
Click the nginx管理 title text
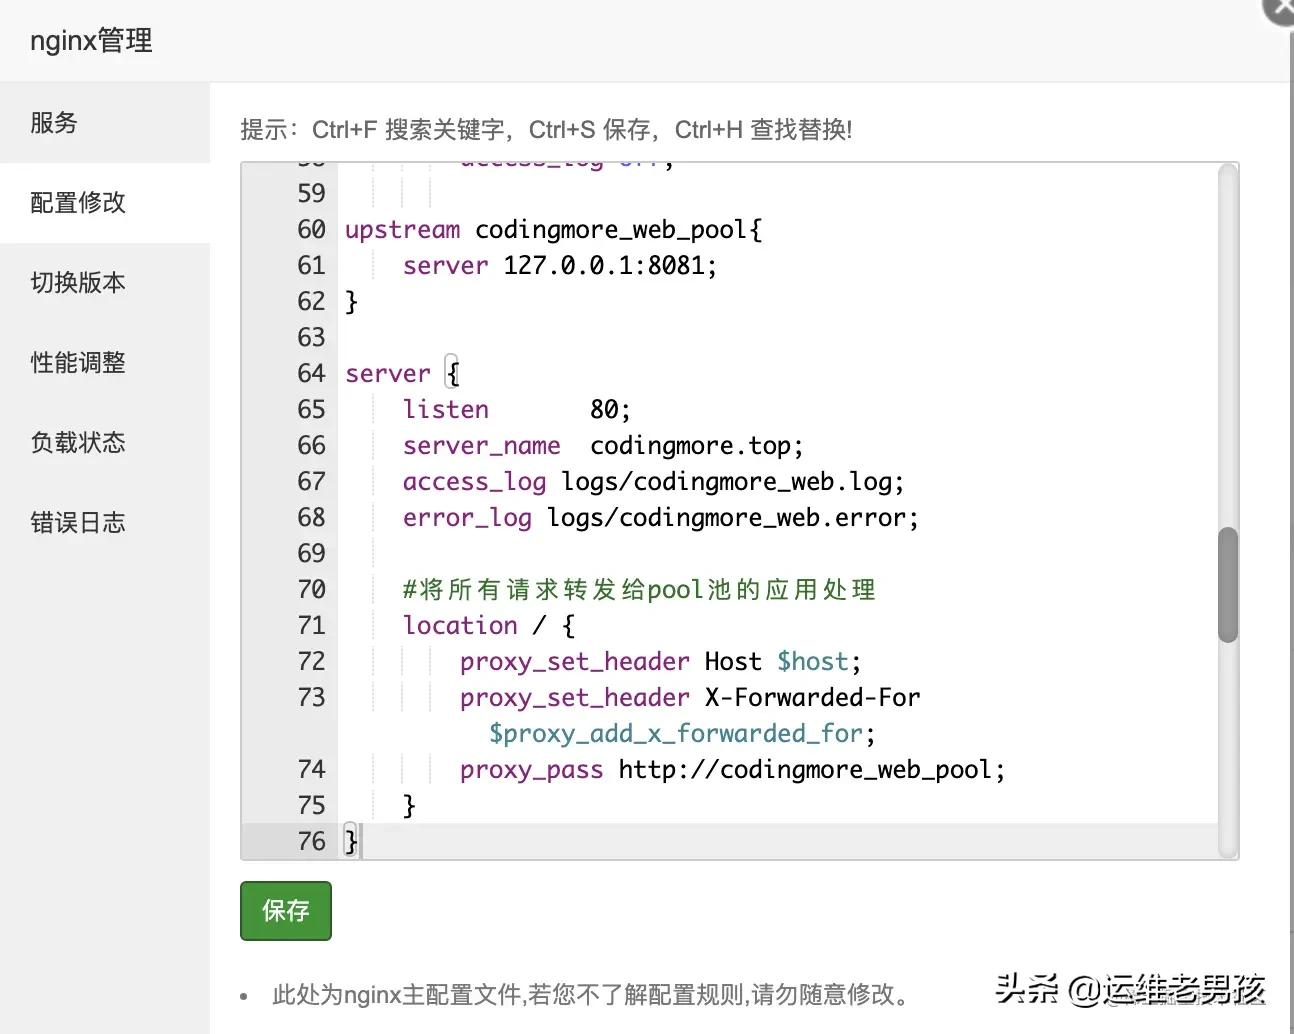click(89, 41)
